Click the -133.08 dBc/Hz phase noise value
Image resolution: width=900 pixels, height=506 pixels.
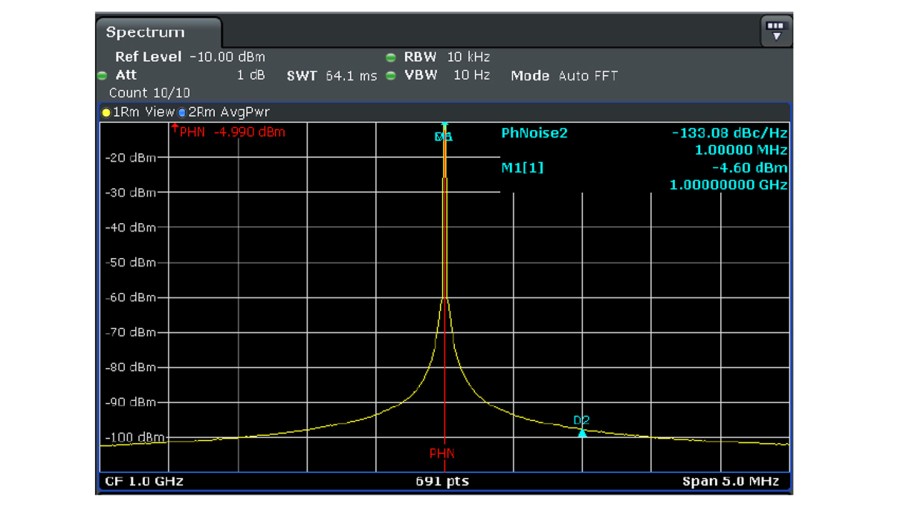coord(730,133)
